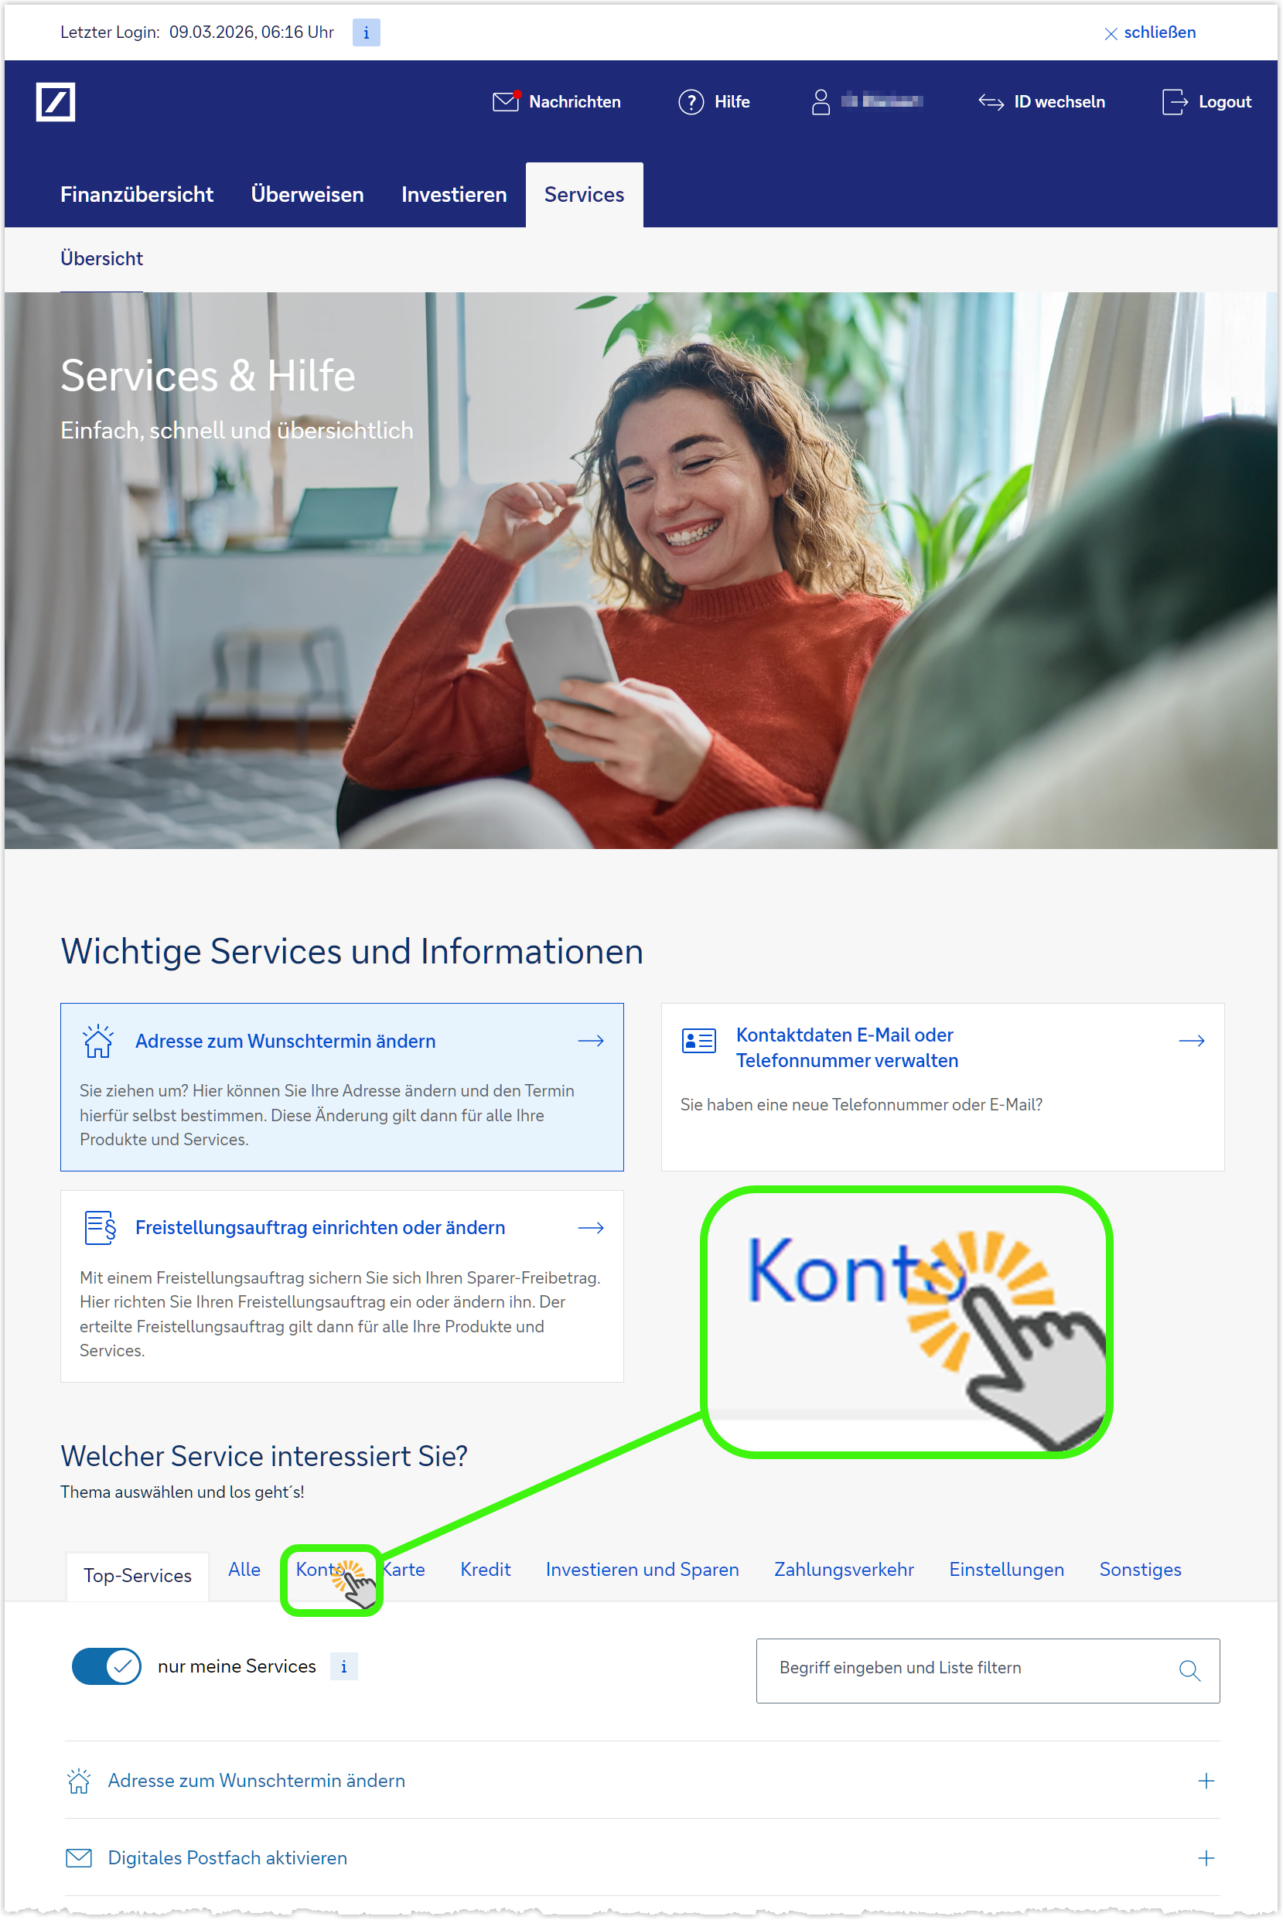Click schließen to dismiss login banner
1283x1920 pixels.
tap(1150, 33)
